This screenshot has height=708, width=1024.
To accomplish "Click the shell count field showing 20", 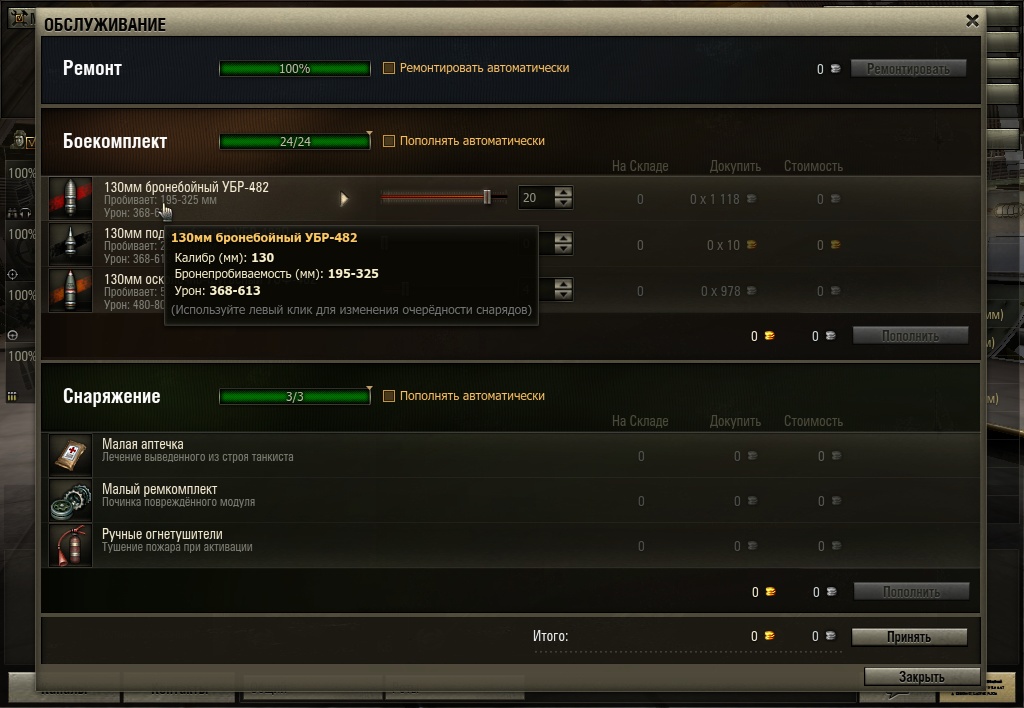I will [536, 197].
